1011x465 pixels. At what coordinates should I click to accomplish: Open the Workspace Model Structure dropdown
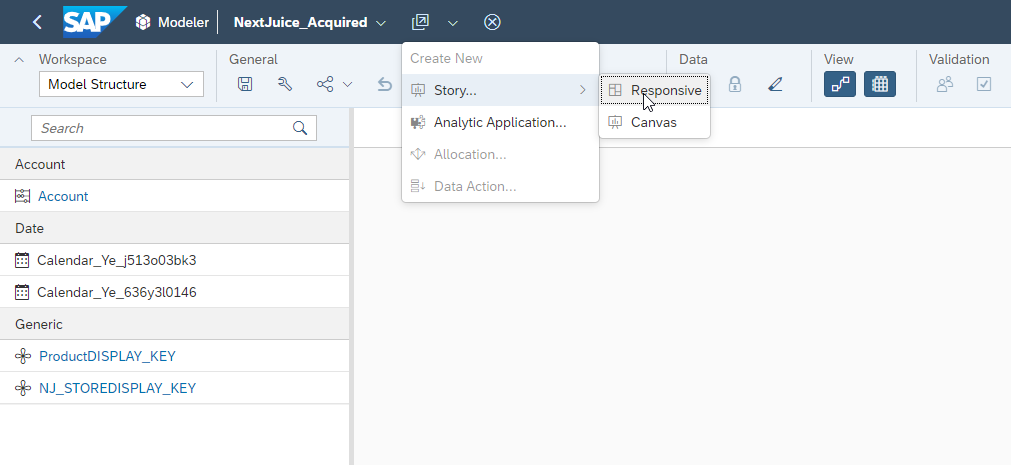pos(121,85)
